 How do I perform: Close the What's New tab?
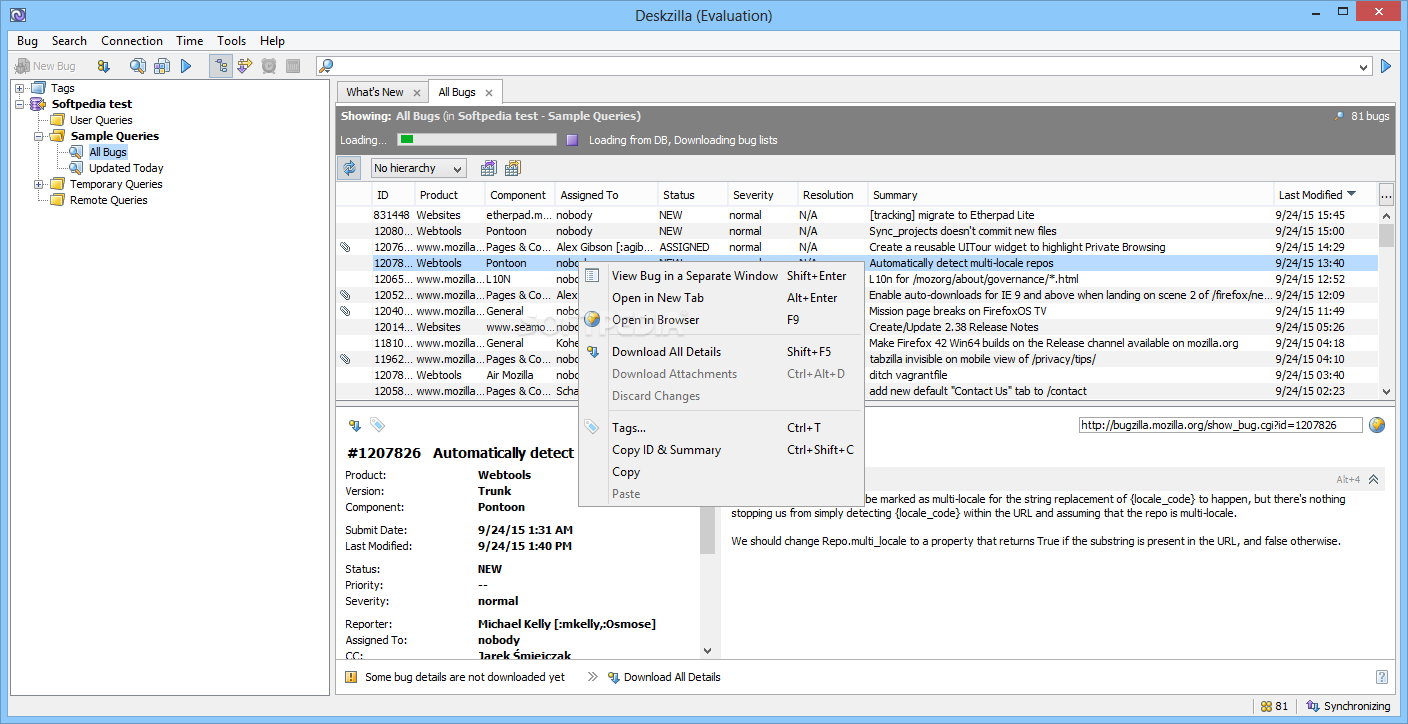coord(417,93)
